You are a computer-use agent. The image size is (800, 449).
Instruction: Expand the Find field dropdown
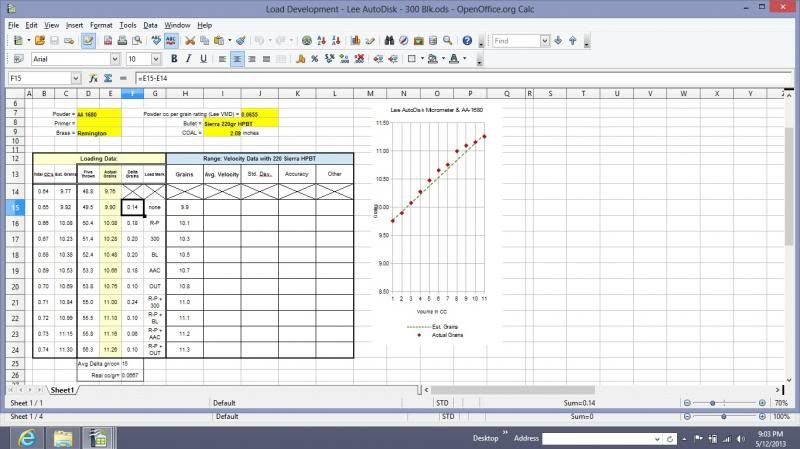[x=545, y=41]
